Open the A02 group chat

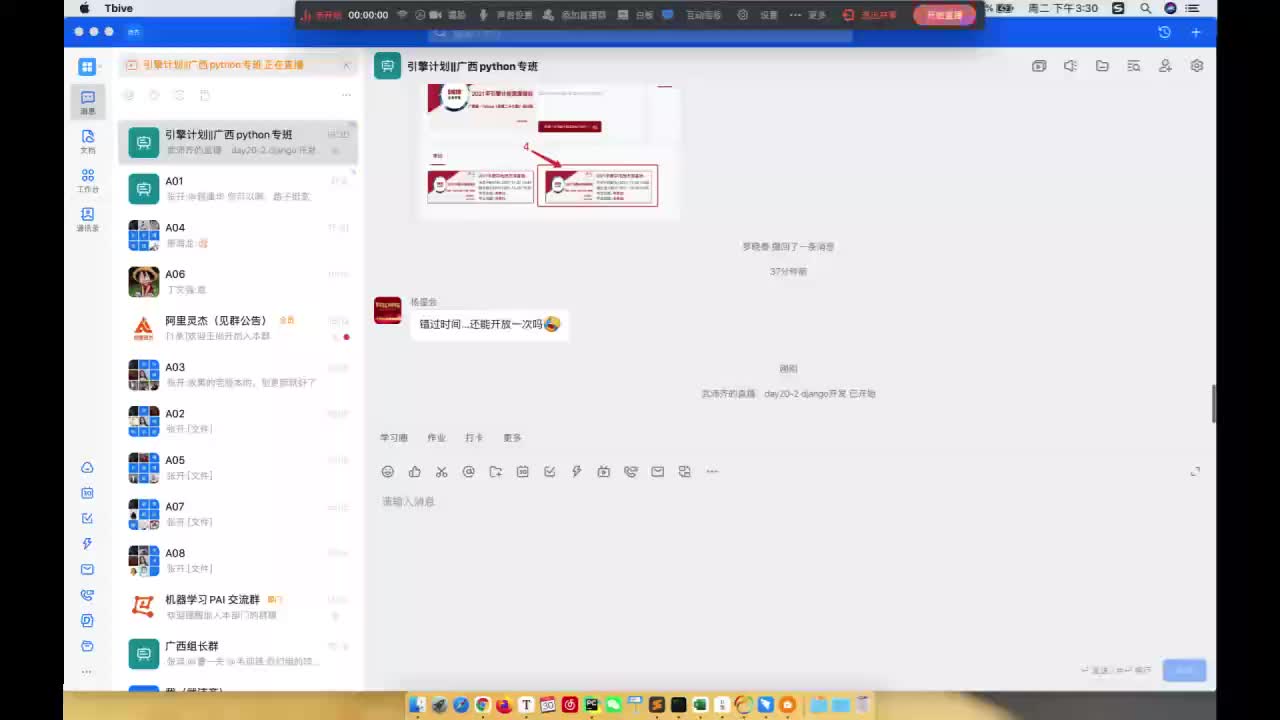238,421
